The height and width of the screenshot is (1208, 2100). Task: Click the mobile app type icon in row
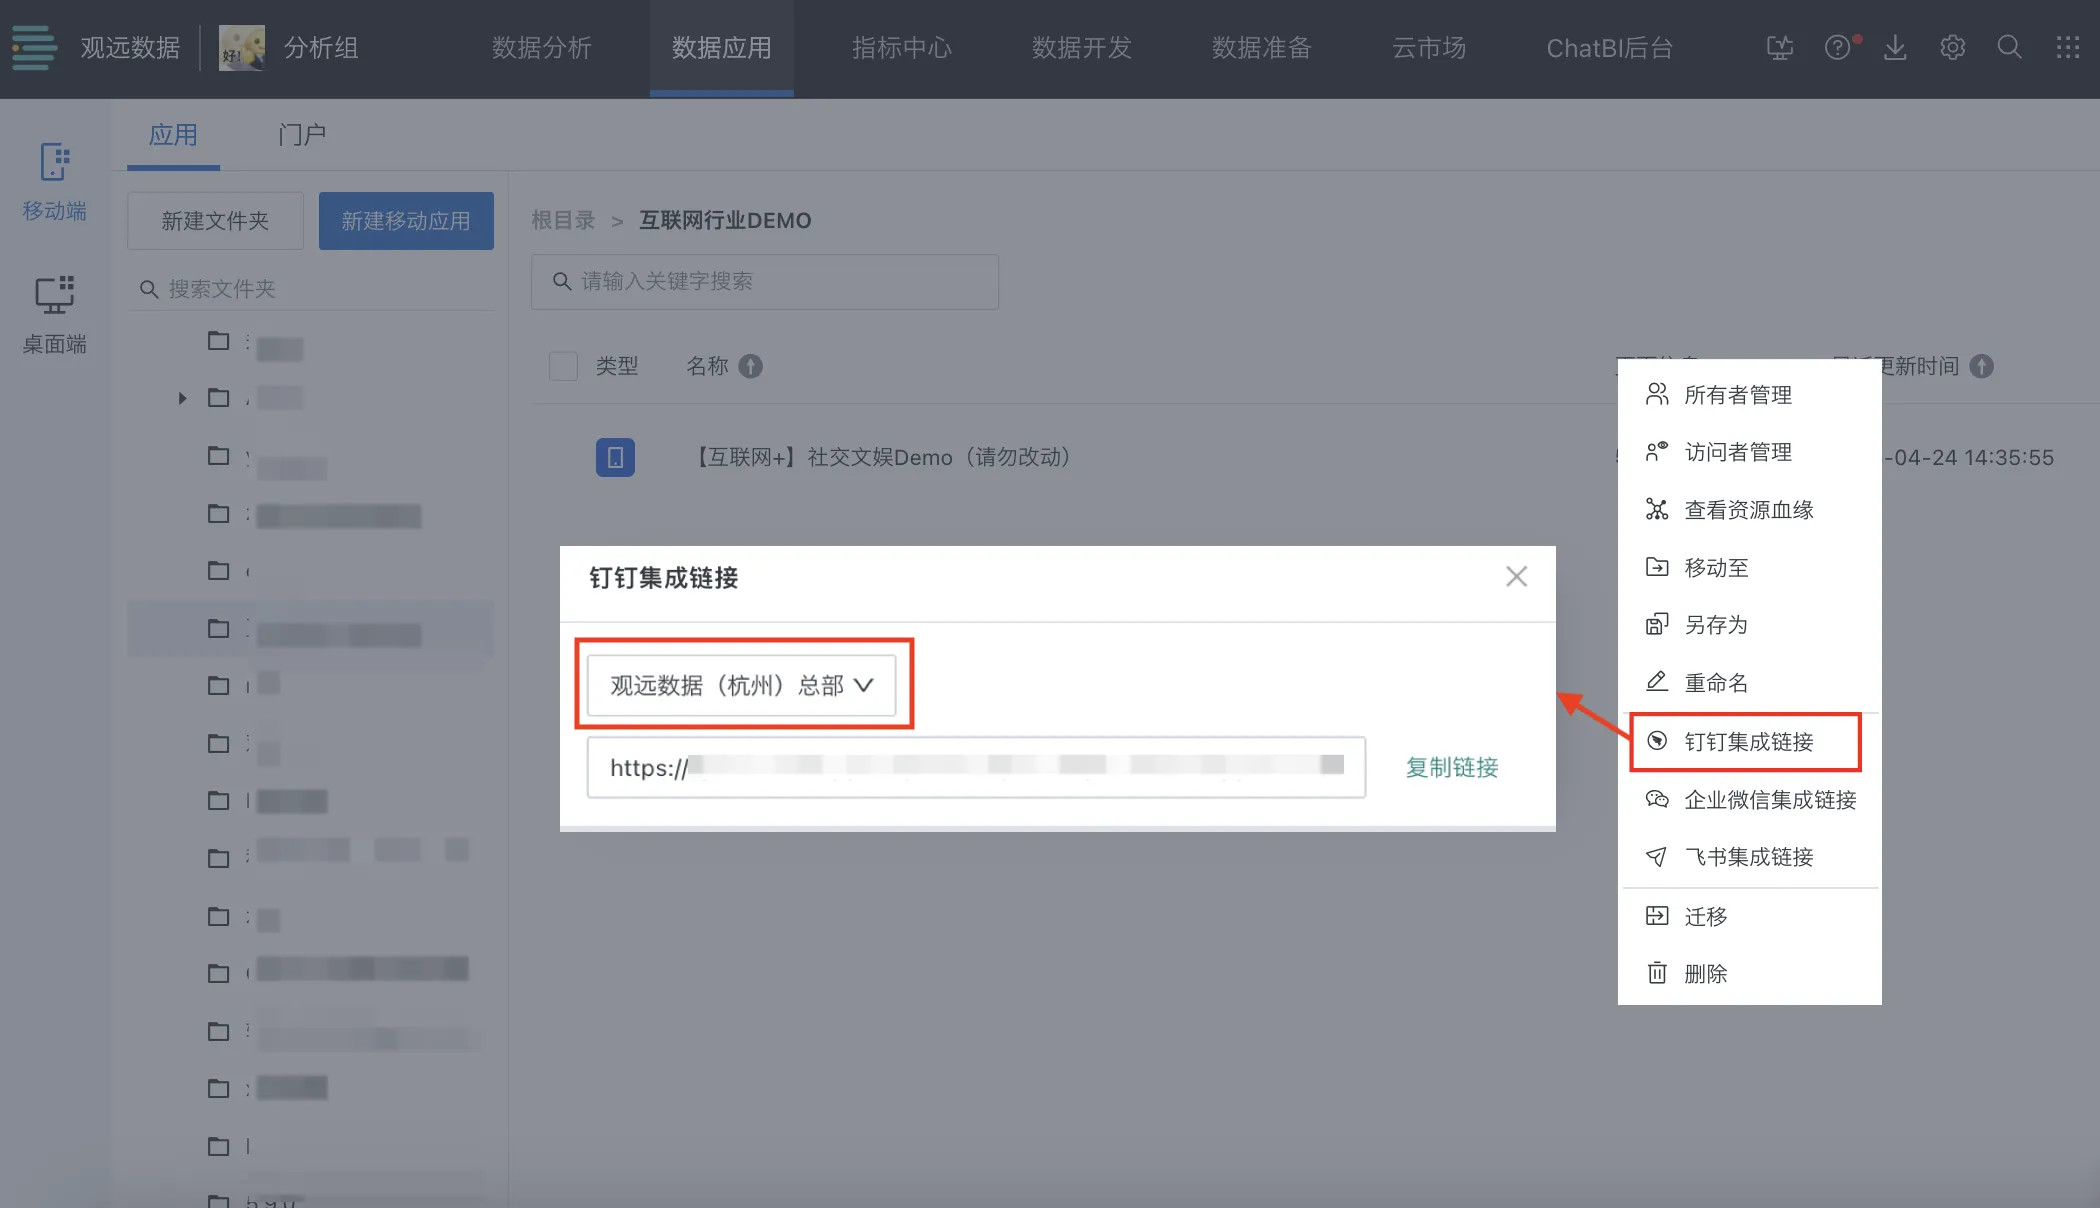click(615, 457)
